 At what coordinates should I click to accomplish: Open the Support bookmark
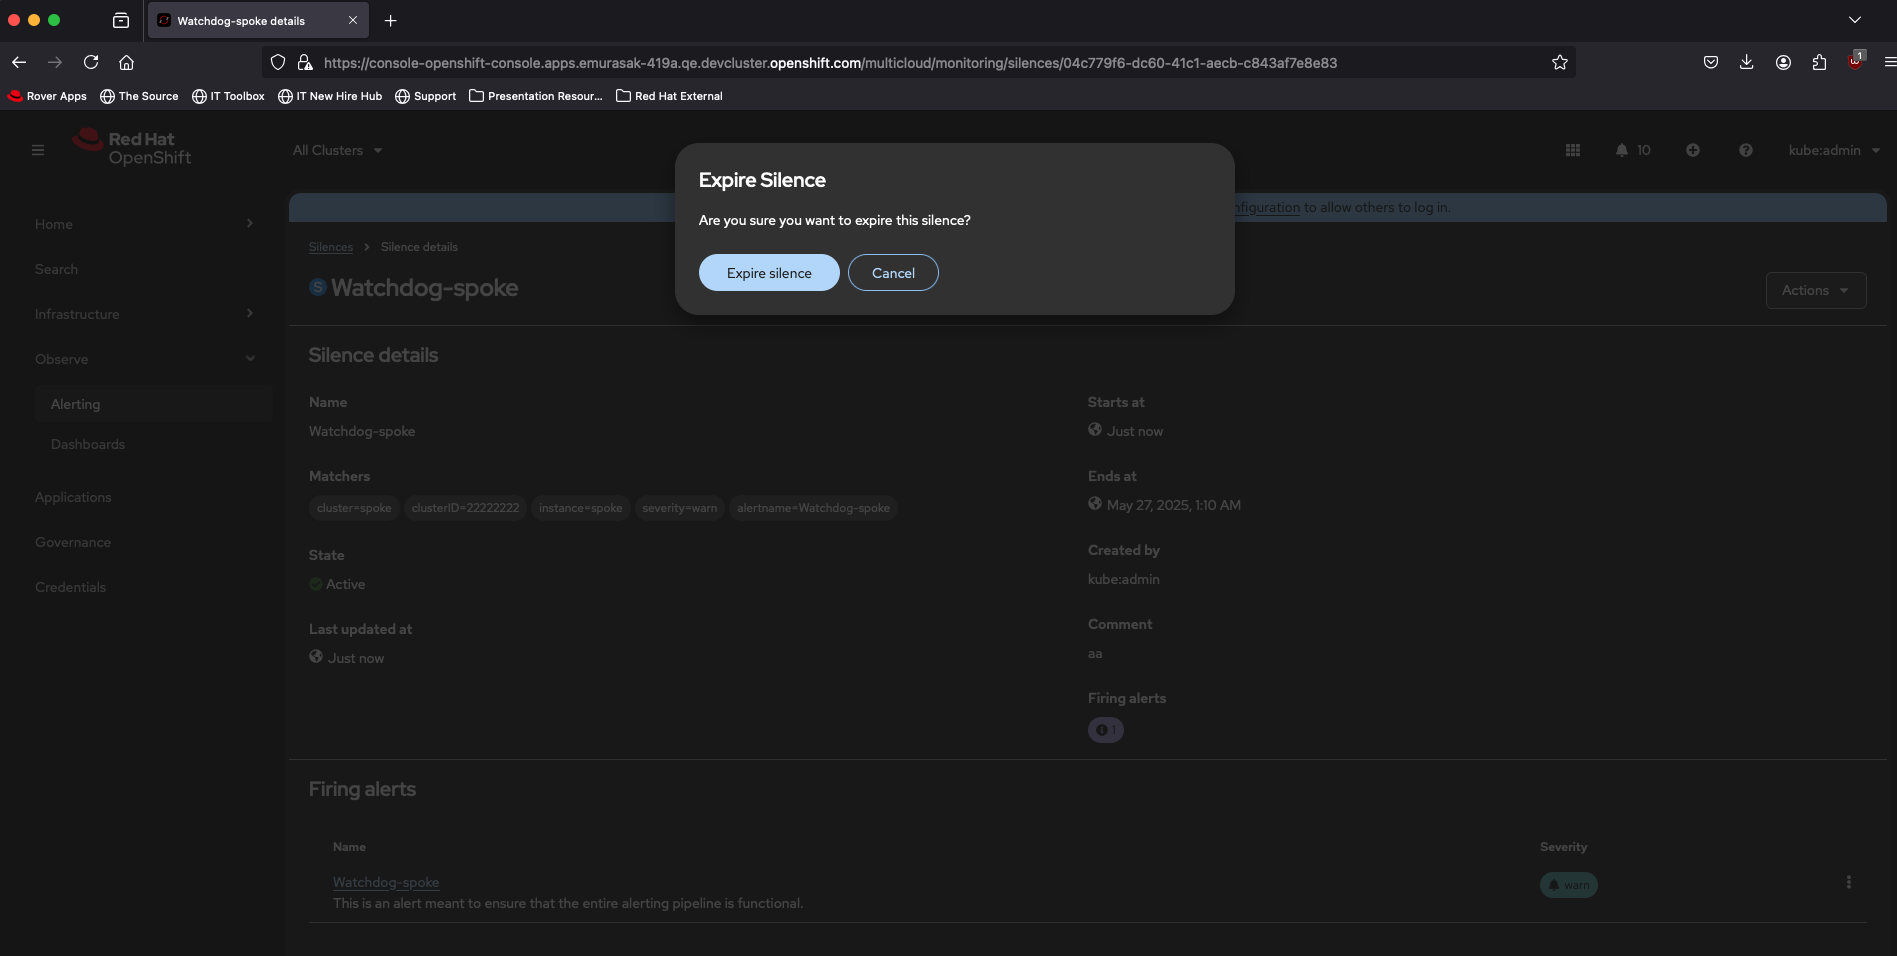426,96
